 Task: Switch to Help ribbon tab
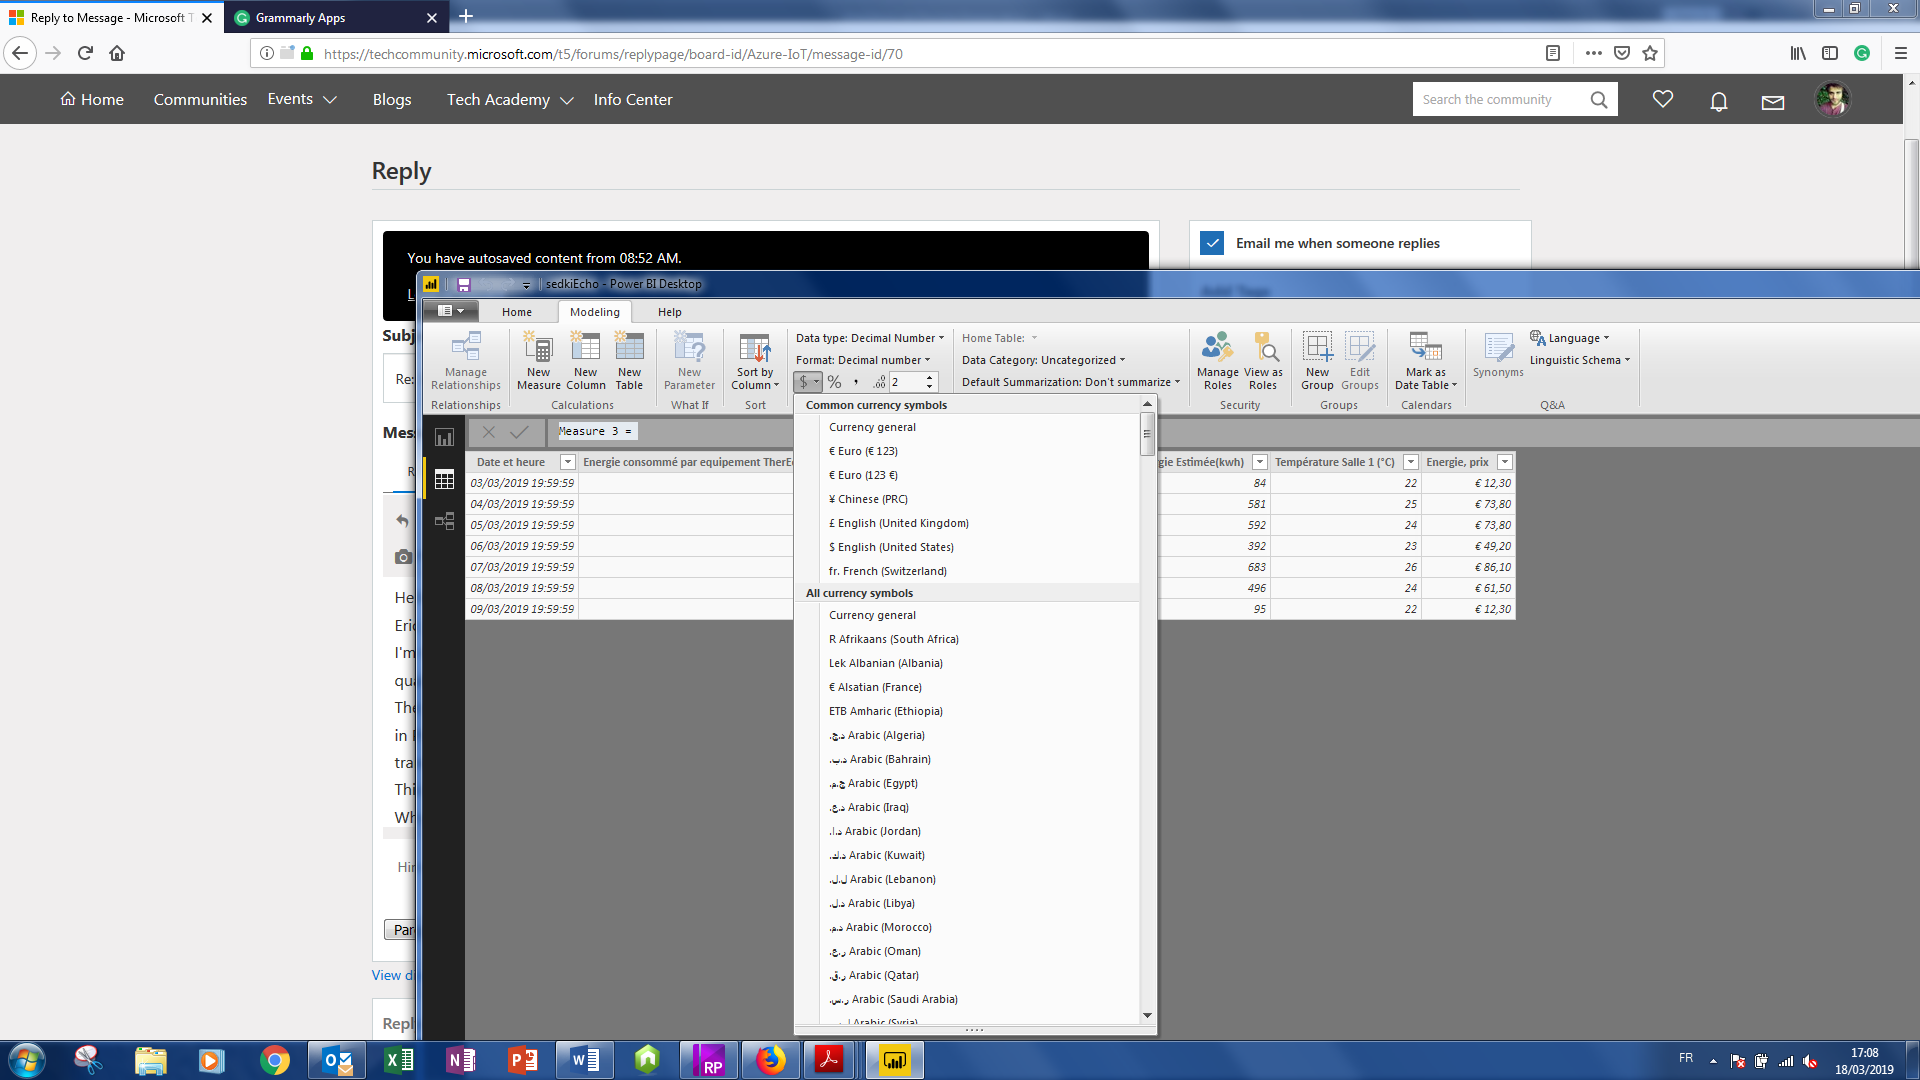tap(670, 312)
